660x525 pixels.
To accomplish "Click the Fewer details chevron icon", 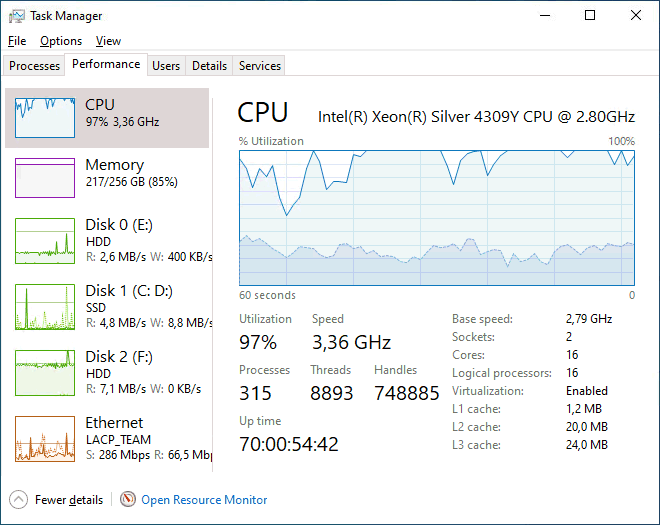I will coord(19,499).
